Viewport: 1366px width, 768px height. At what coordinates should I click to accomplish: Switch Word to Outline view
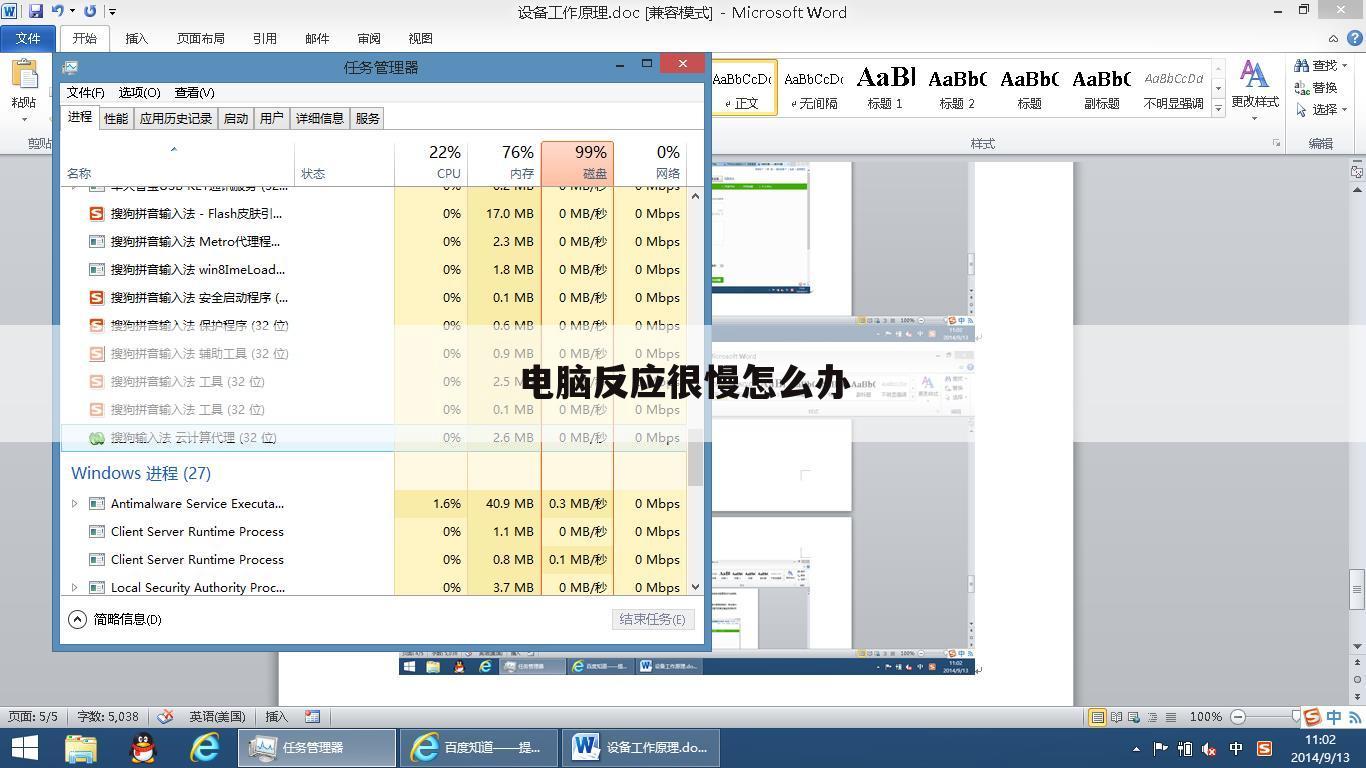(x=1152, y=717)
